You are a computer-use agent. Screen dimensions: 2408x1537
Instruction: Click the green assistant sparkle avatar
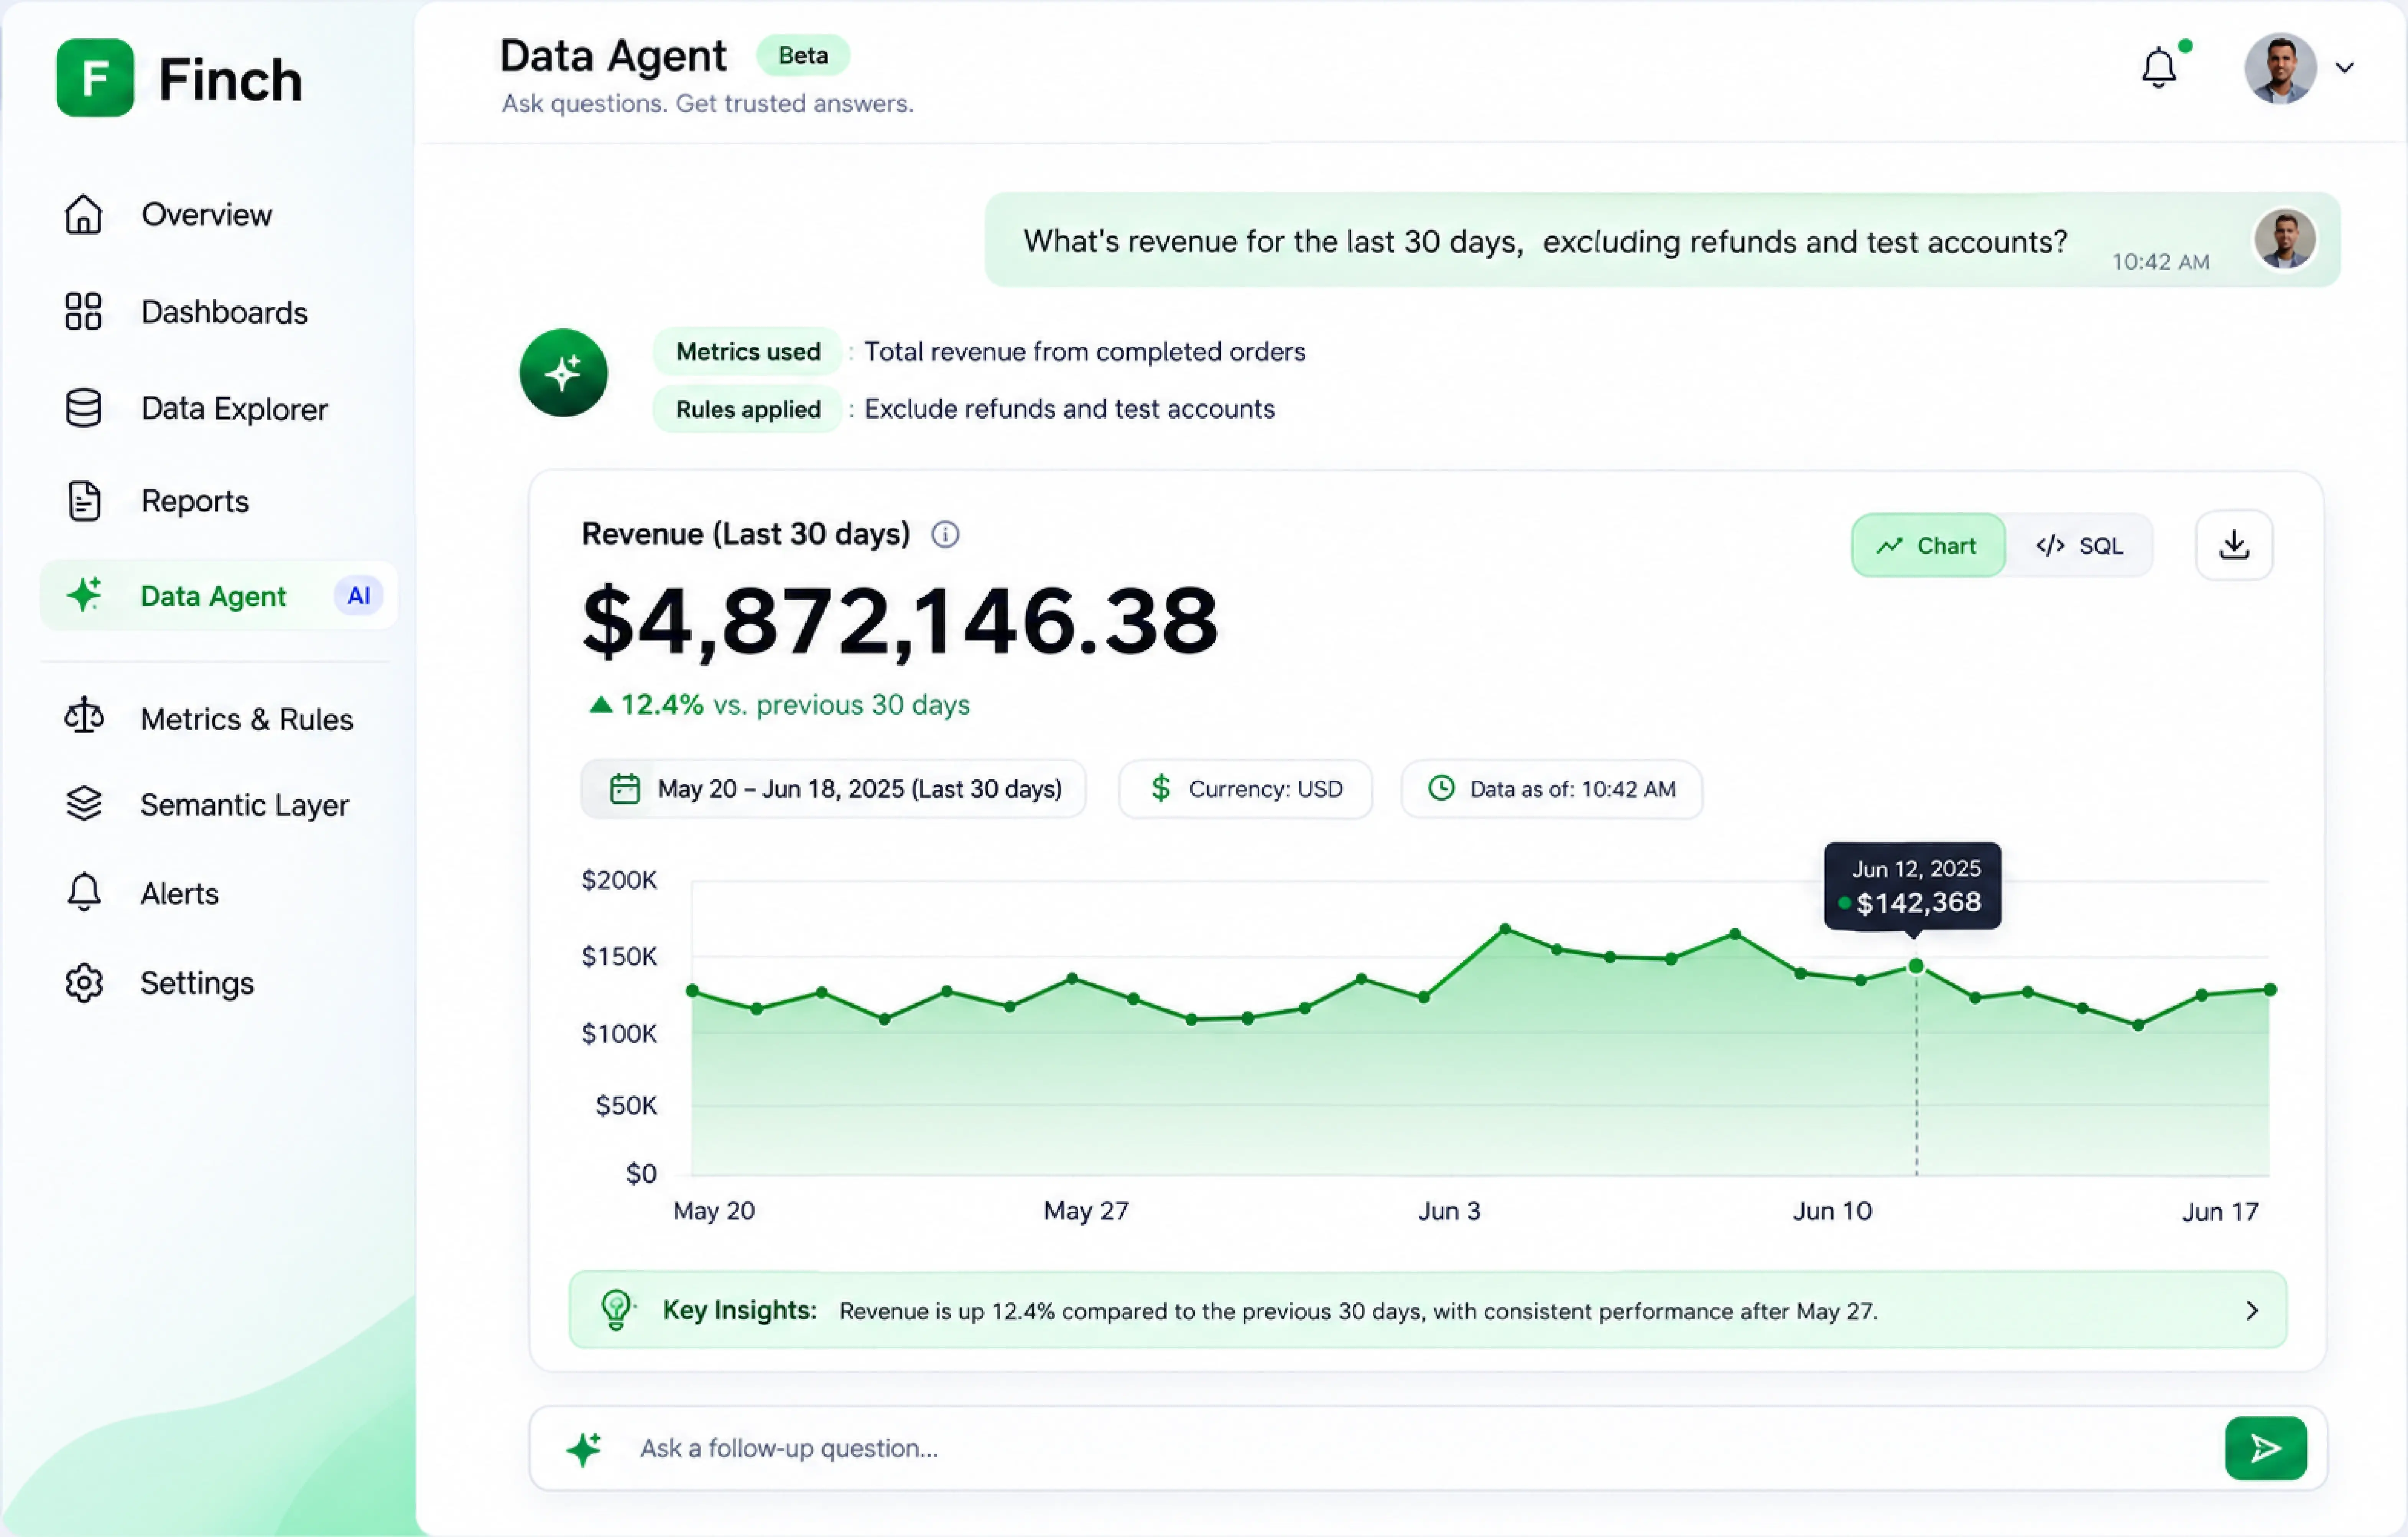tap(564, 373)
